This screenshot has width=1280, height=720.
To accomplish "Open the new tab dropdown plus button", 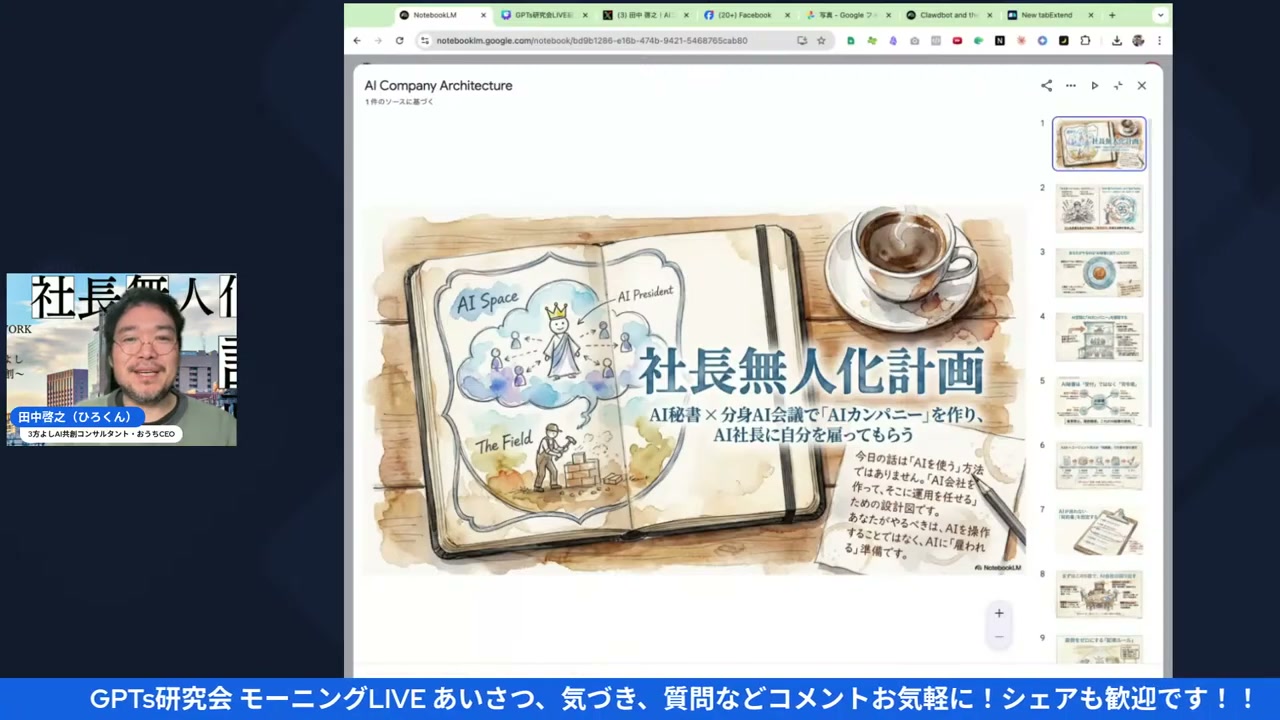I will point(1111,15).
